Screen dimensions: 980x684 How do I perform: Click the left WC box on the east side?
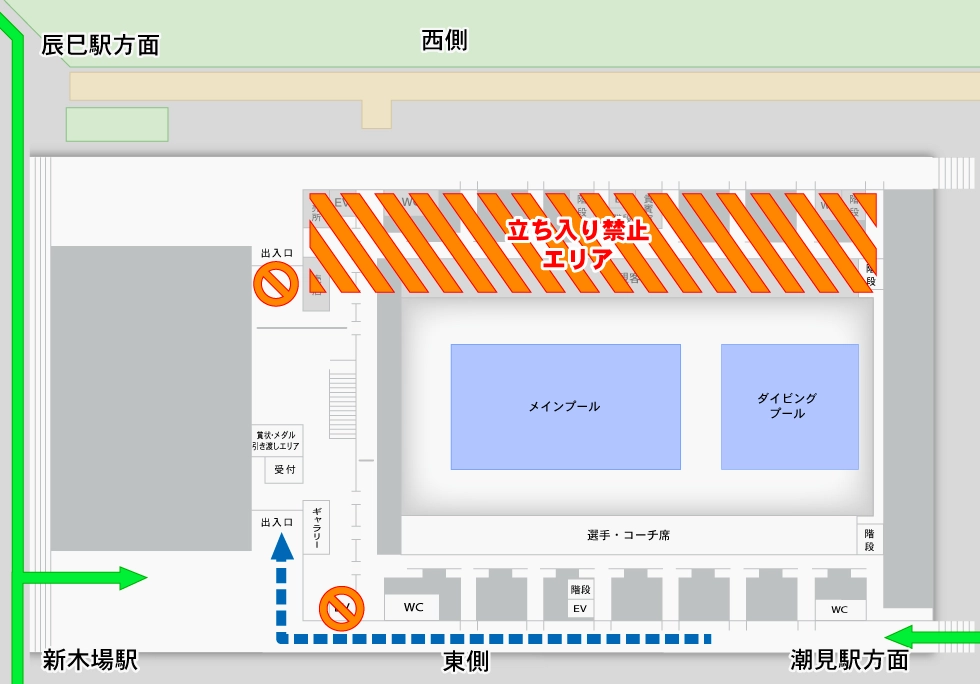[413, 607]
